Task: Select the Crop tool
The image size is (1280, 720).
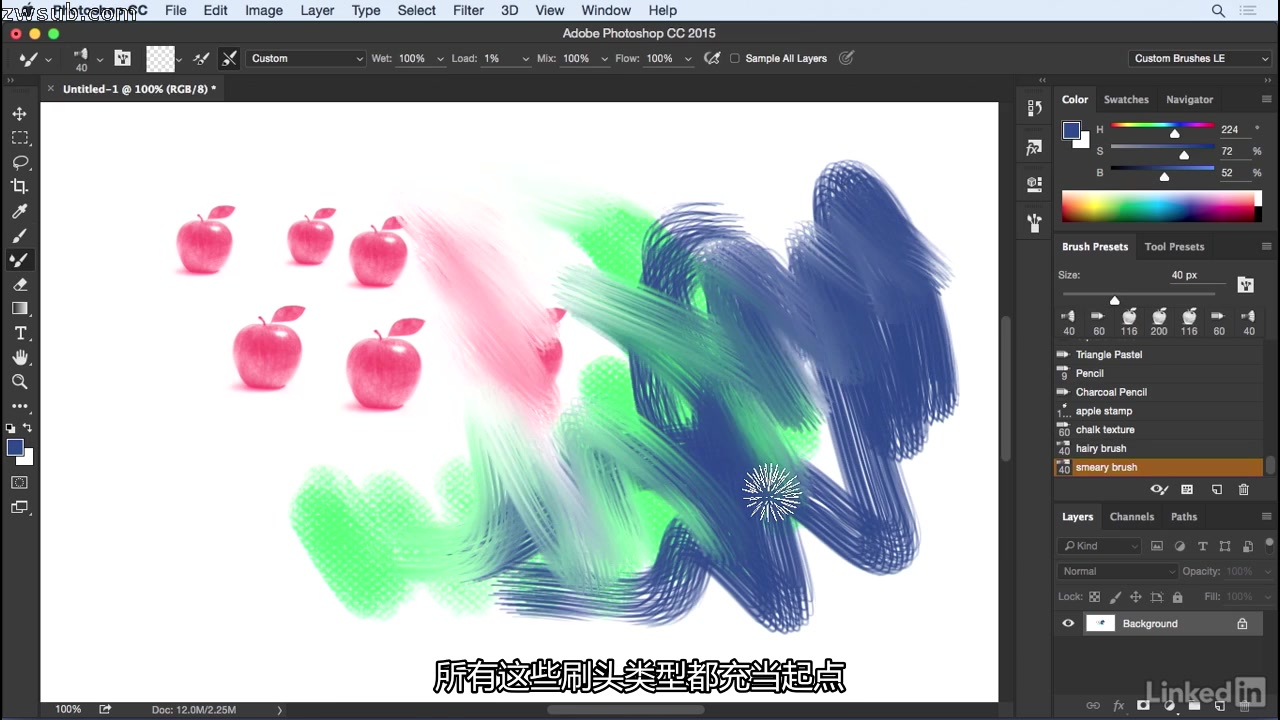Action: pos(19,186)
